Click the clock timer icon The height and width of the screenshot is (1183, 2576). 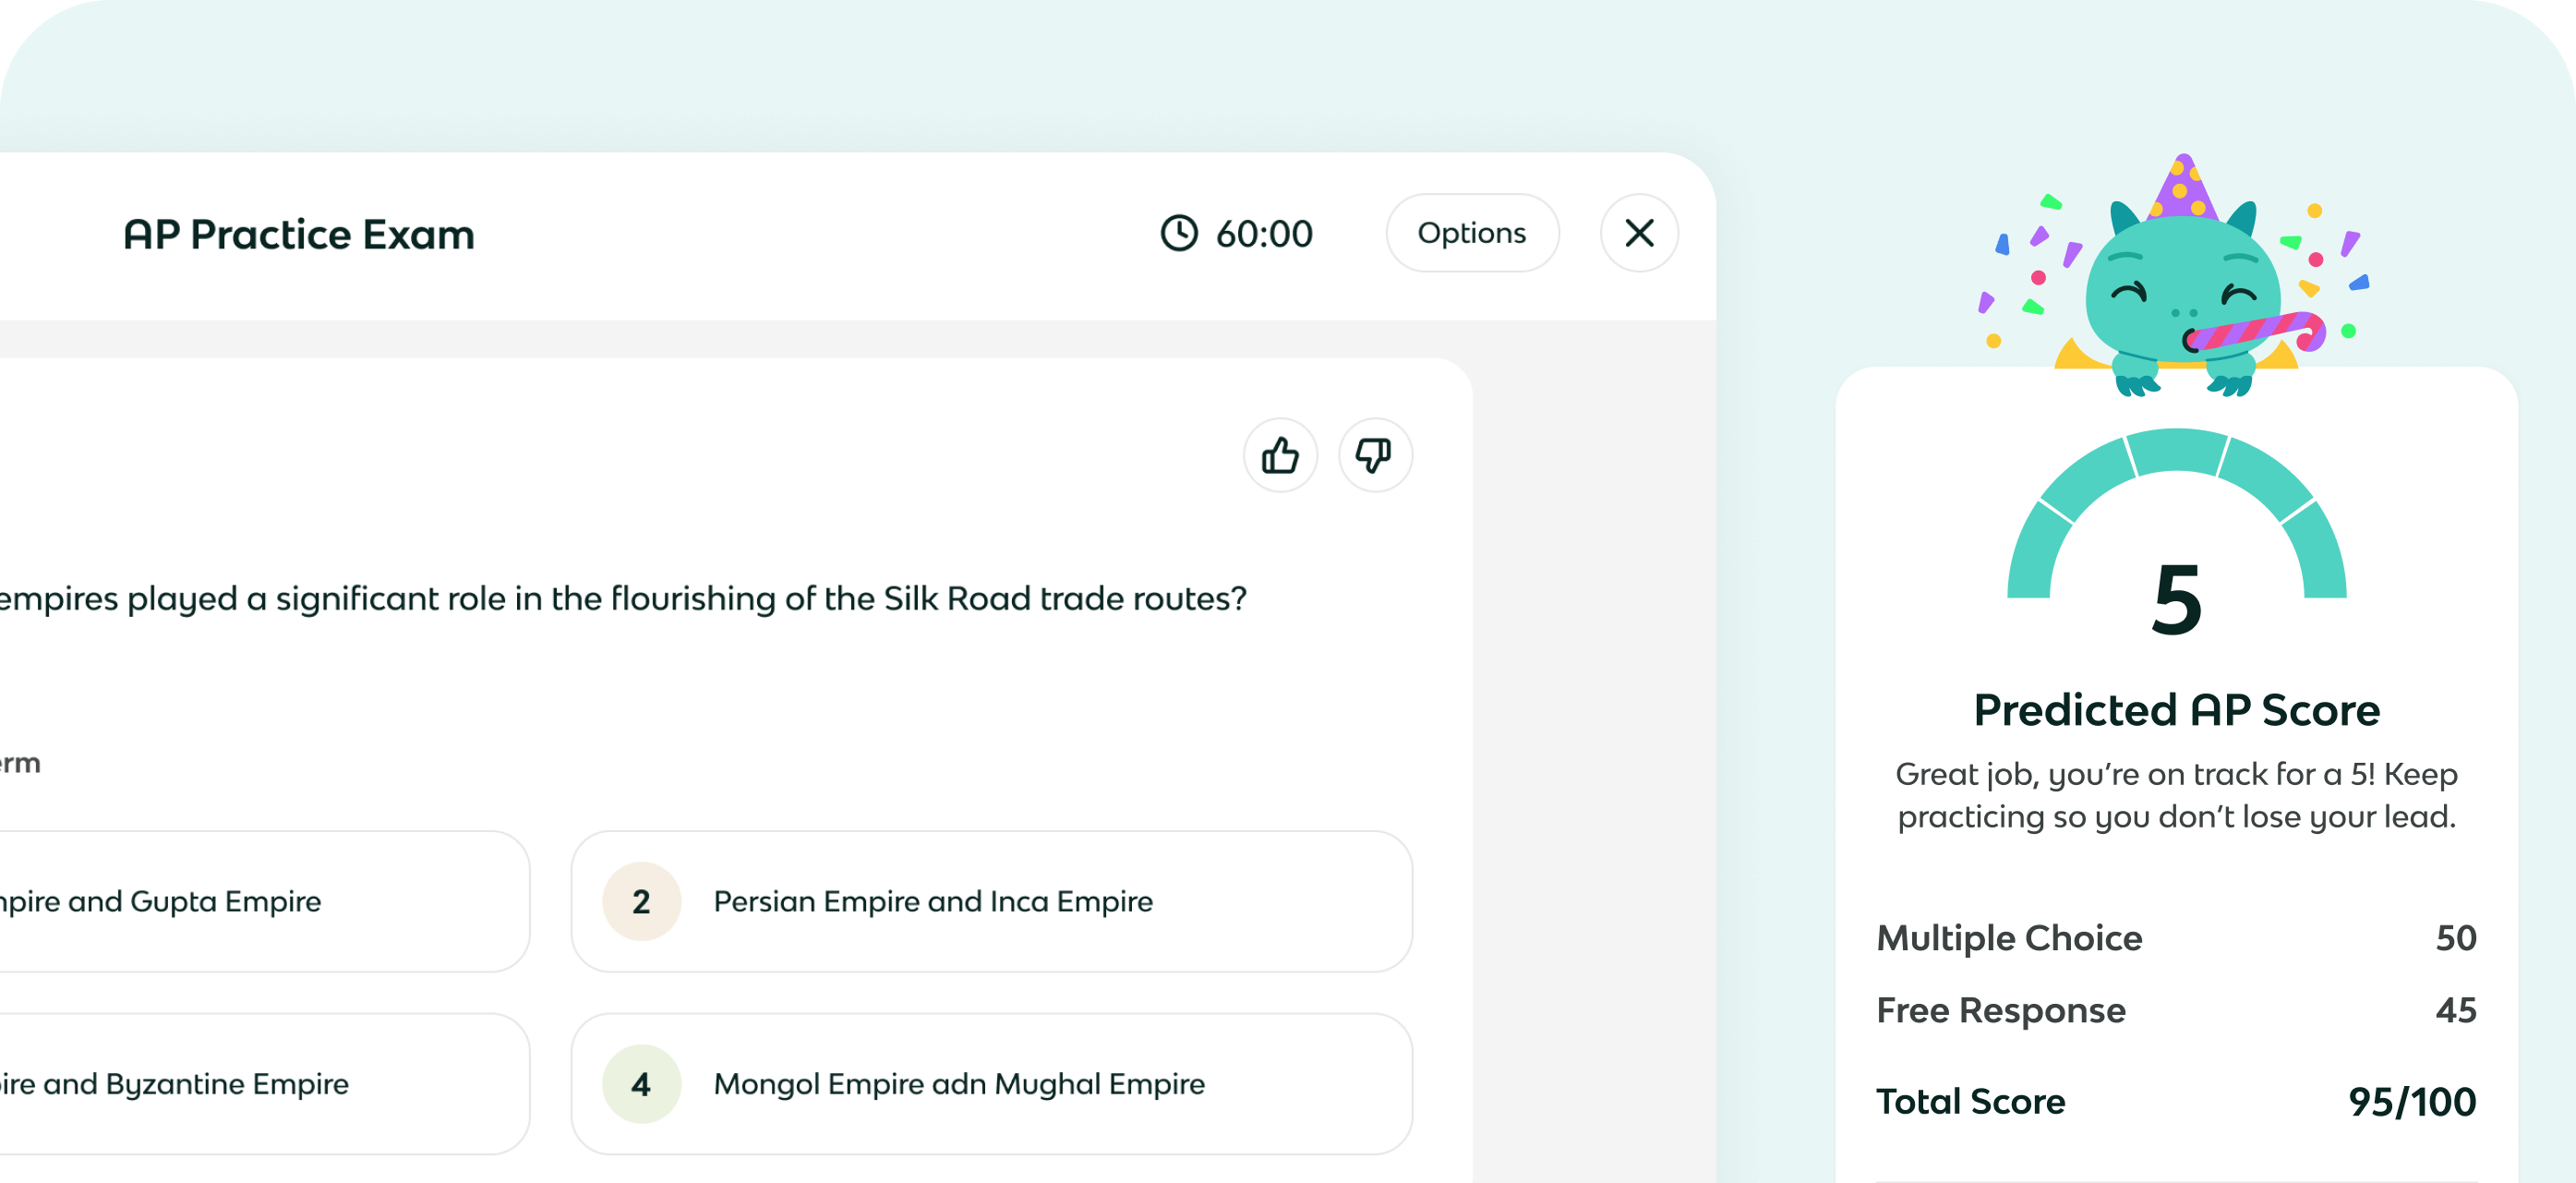click(x=1179, y=233)
